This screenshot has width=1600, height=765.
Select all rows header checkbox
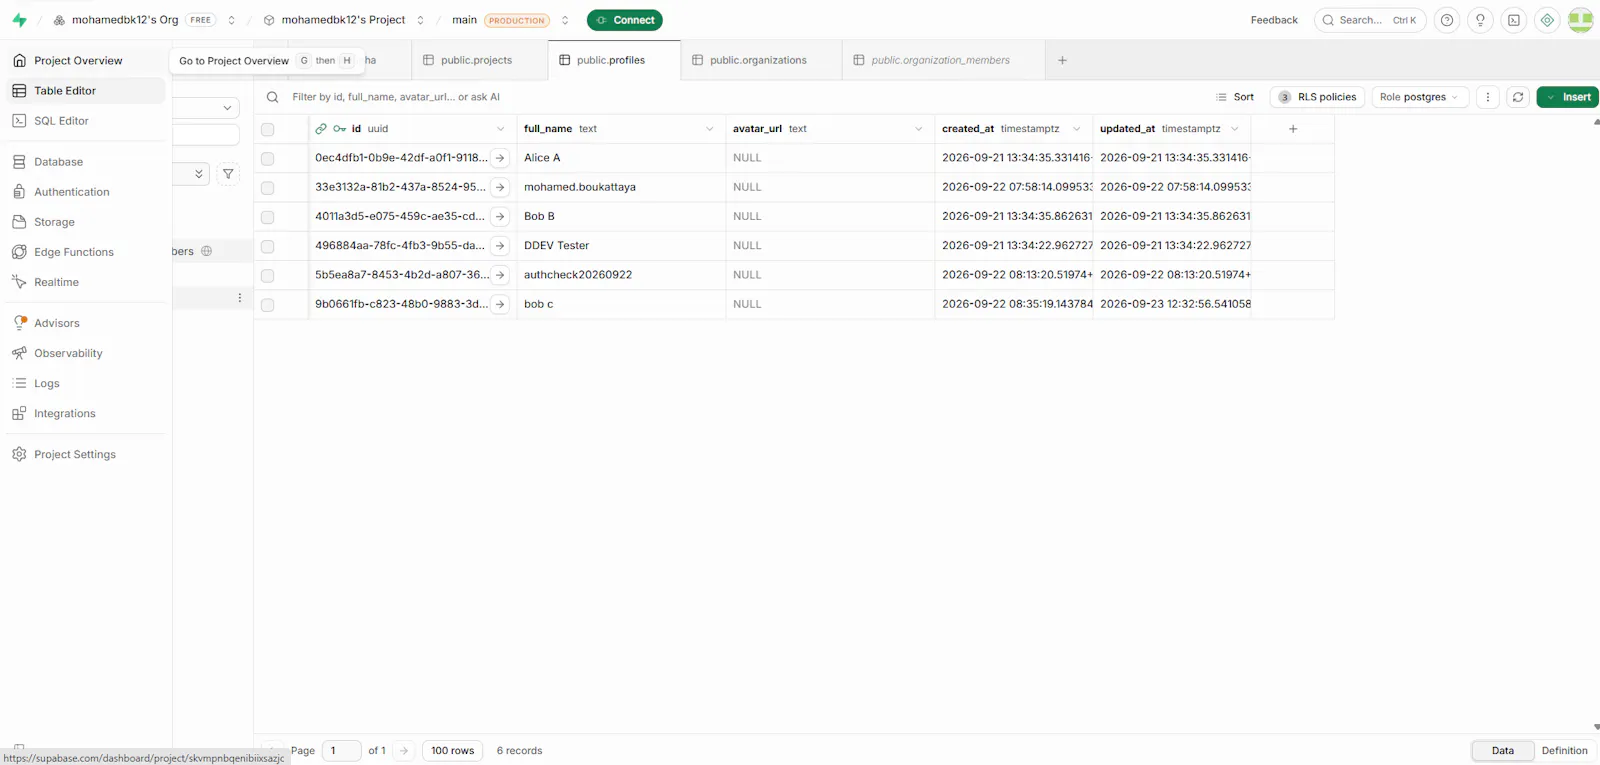[x=267, y=129]
